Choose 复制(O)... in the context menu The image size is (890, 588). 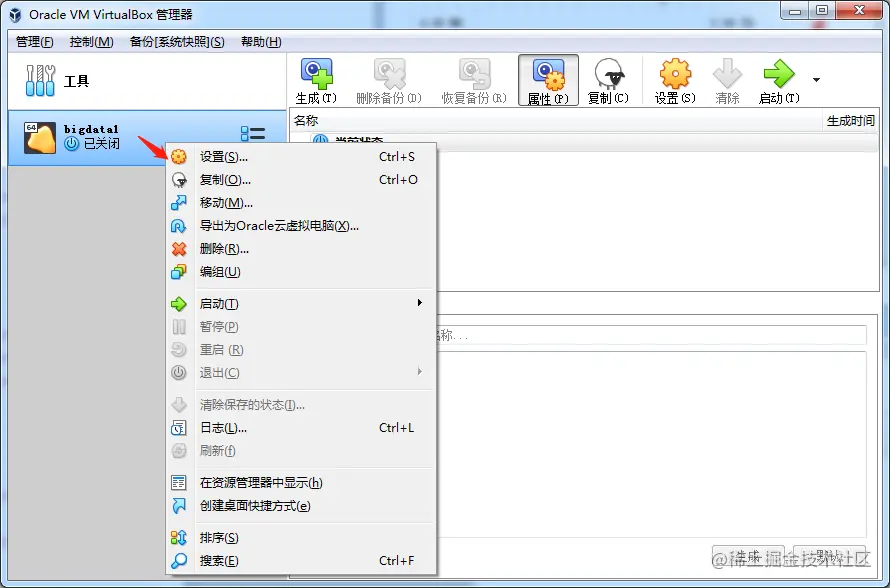pyautogui.click(x=301, y=180)
